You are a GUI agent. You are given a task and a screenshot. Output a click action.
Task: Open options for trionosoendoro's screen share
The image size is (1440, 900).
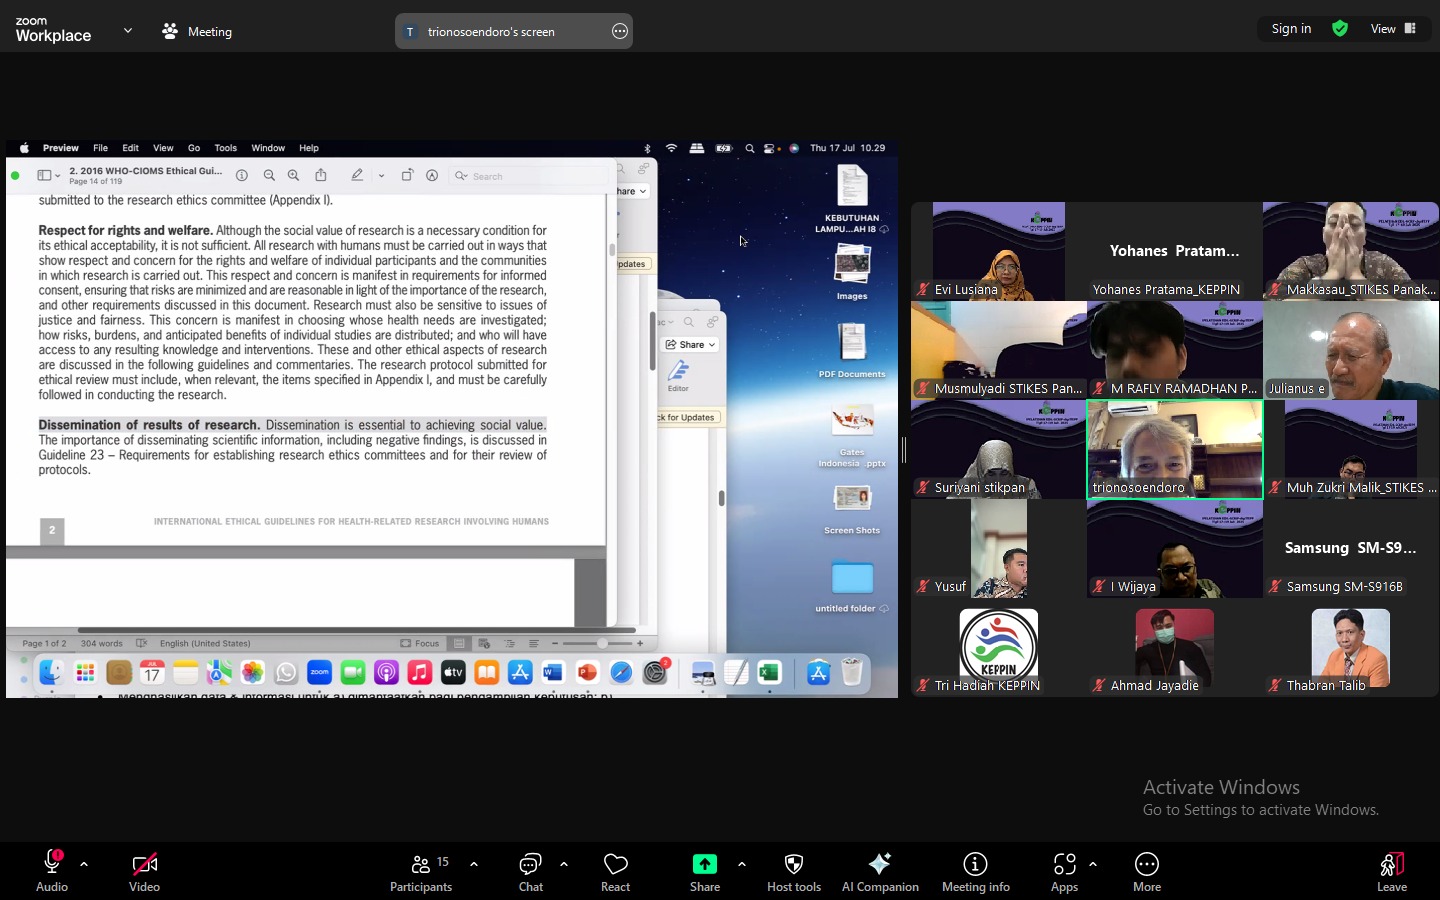coord(620,31)
